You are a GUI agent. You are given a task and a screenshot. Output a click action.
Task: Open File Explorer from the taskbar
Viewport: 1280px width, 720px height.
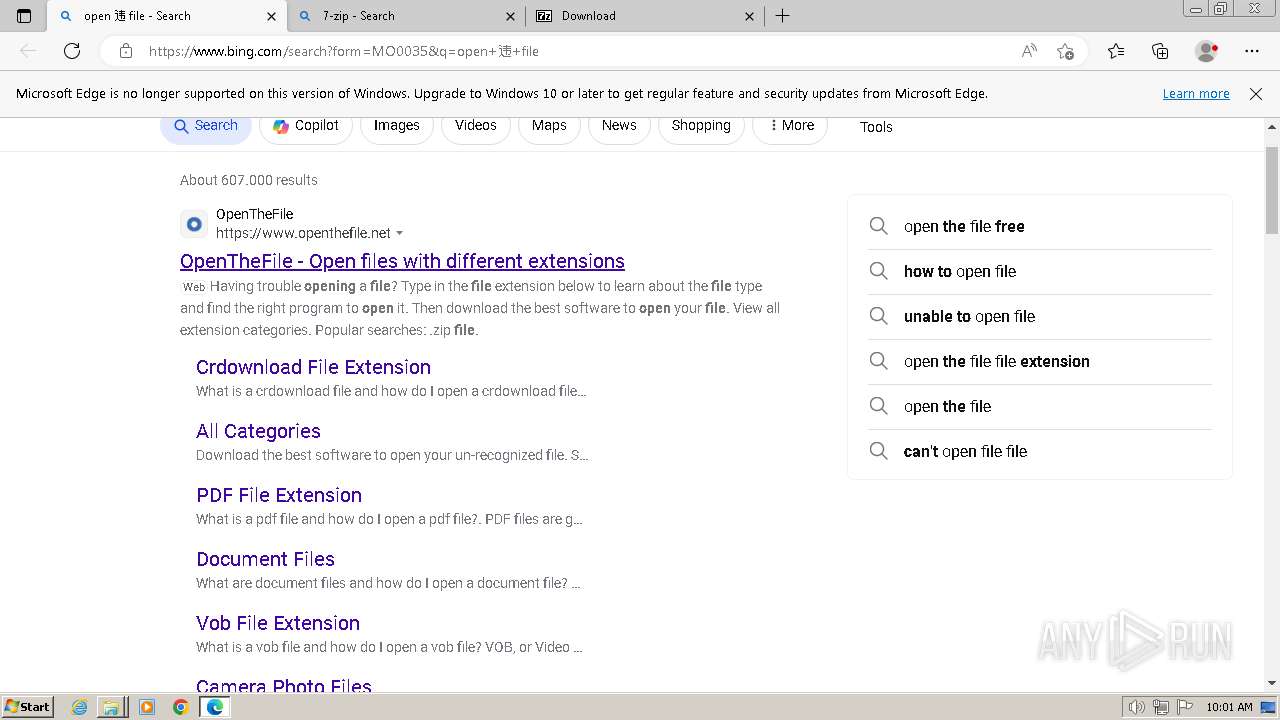pyautogui.click(x=111, y=707)
